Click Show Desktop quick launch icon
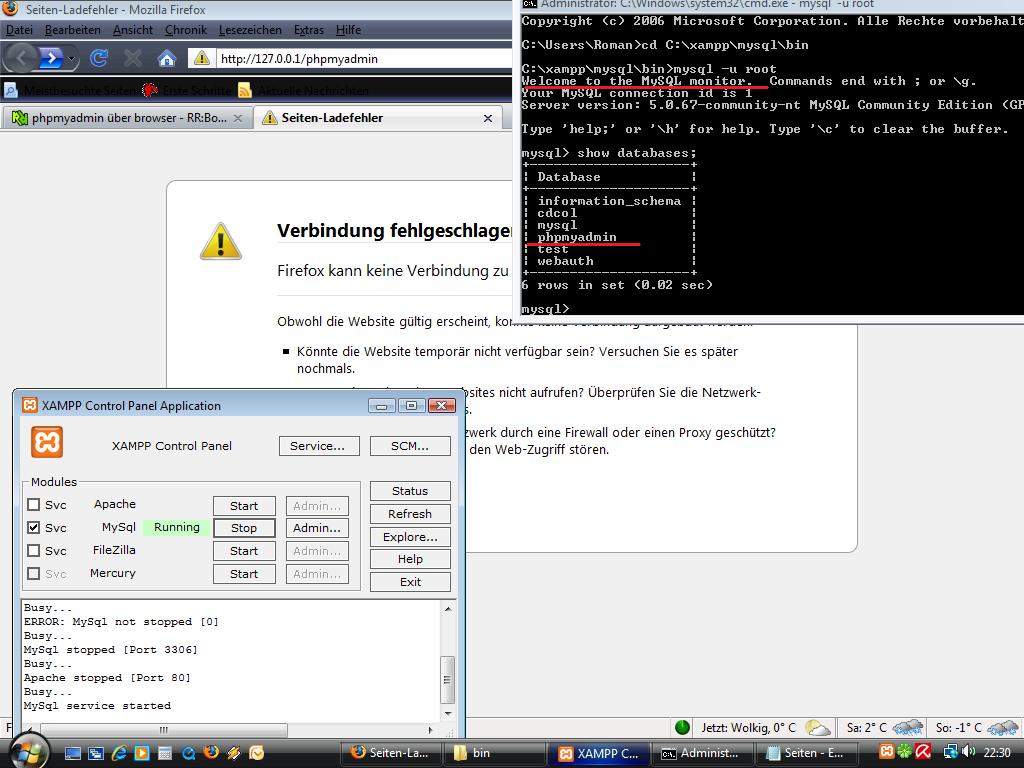 point(72,754)
